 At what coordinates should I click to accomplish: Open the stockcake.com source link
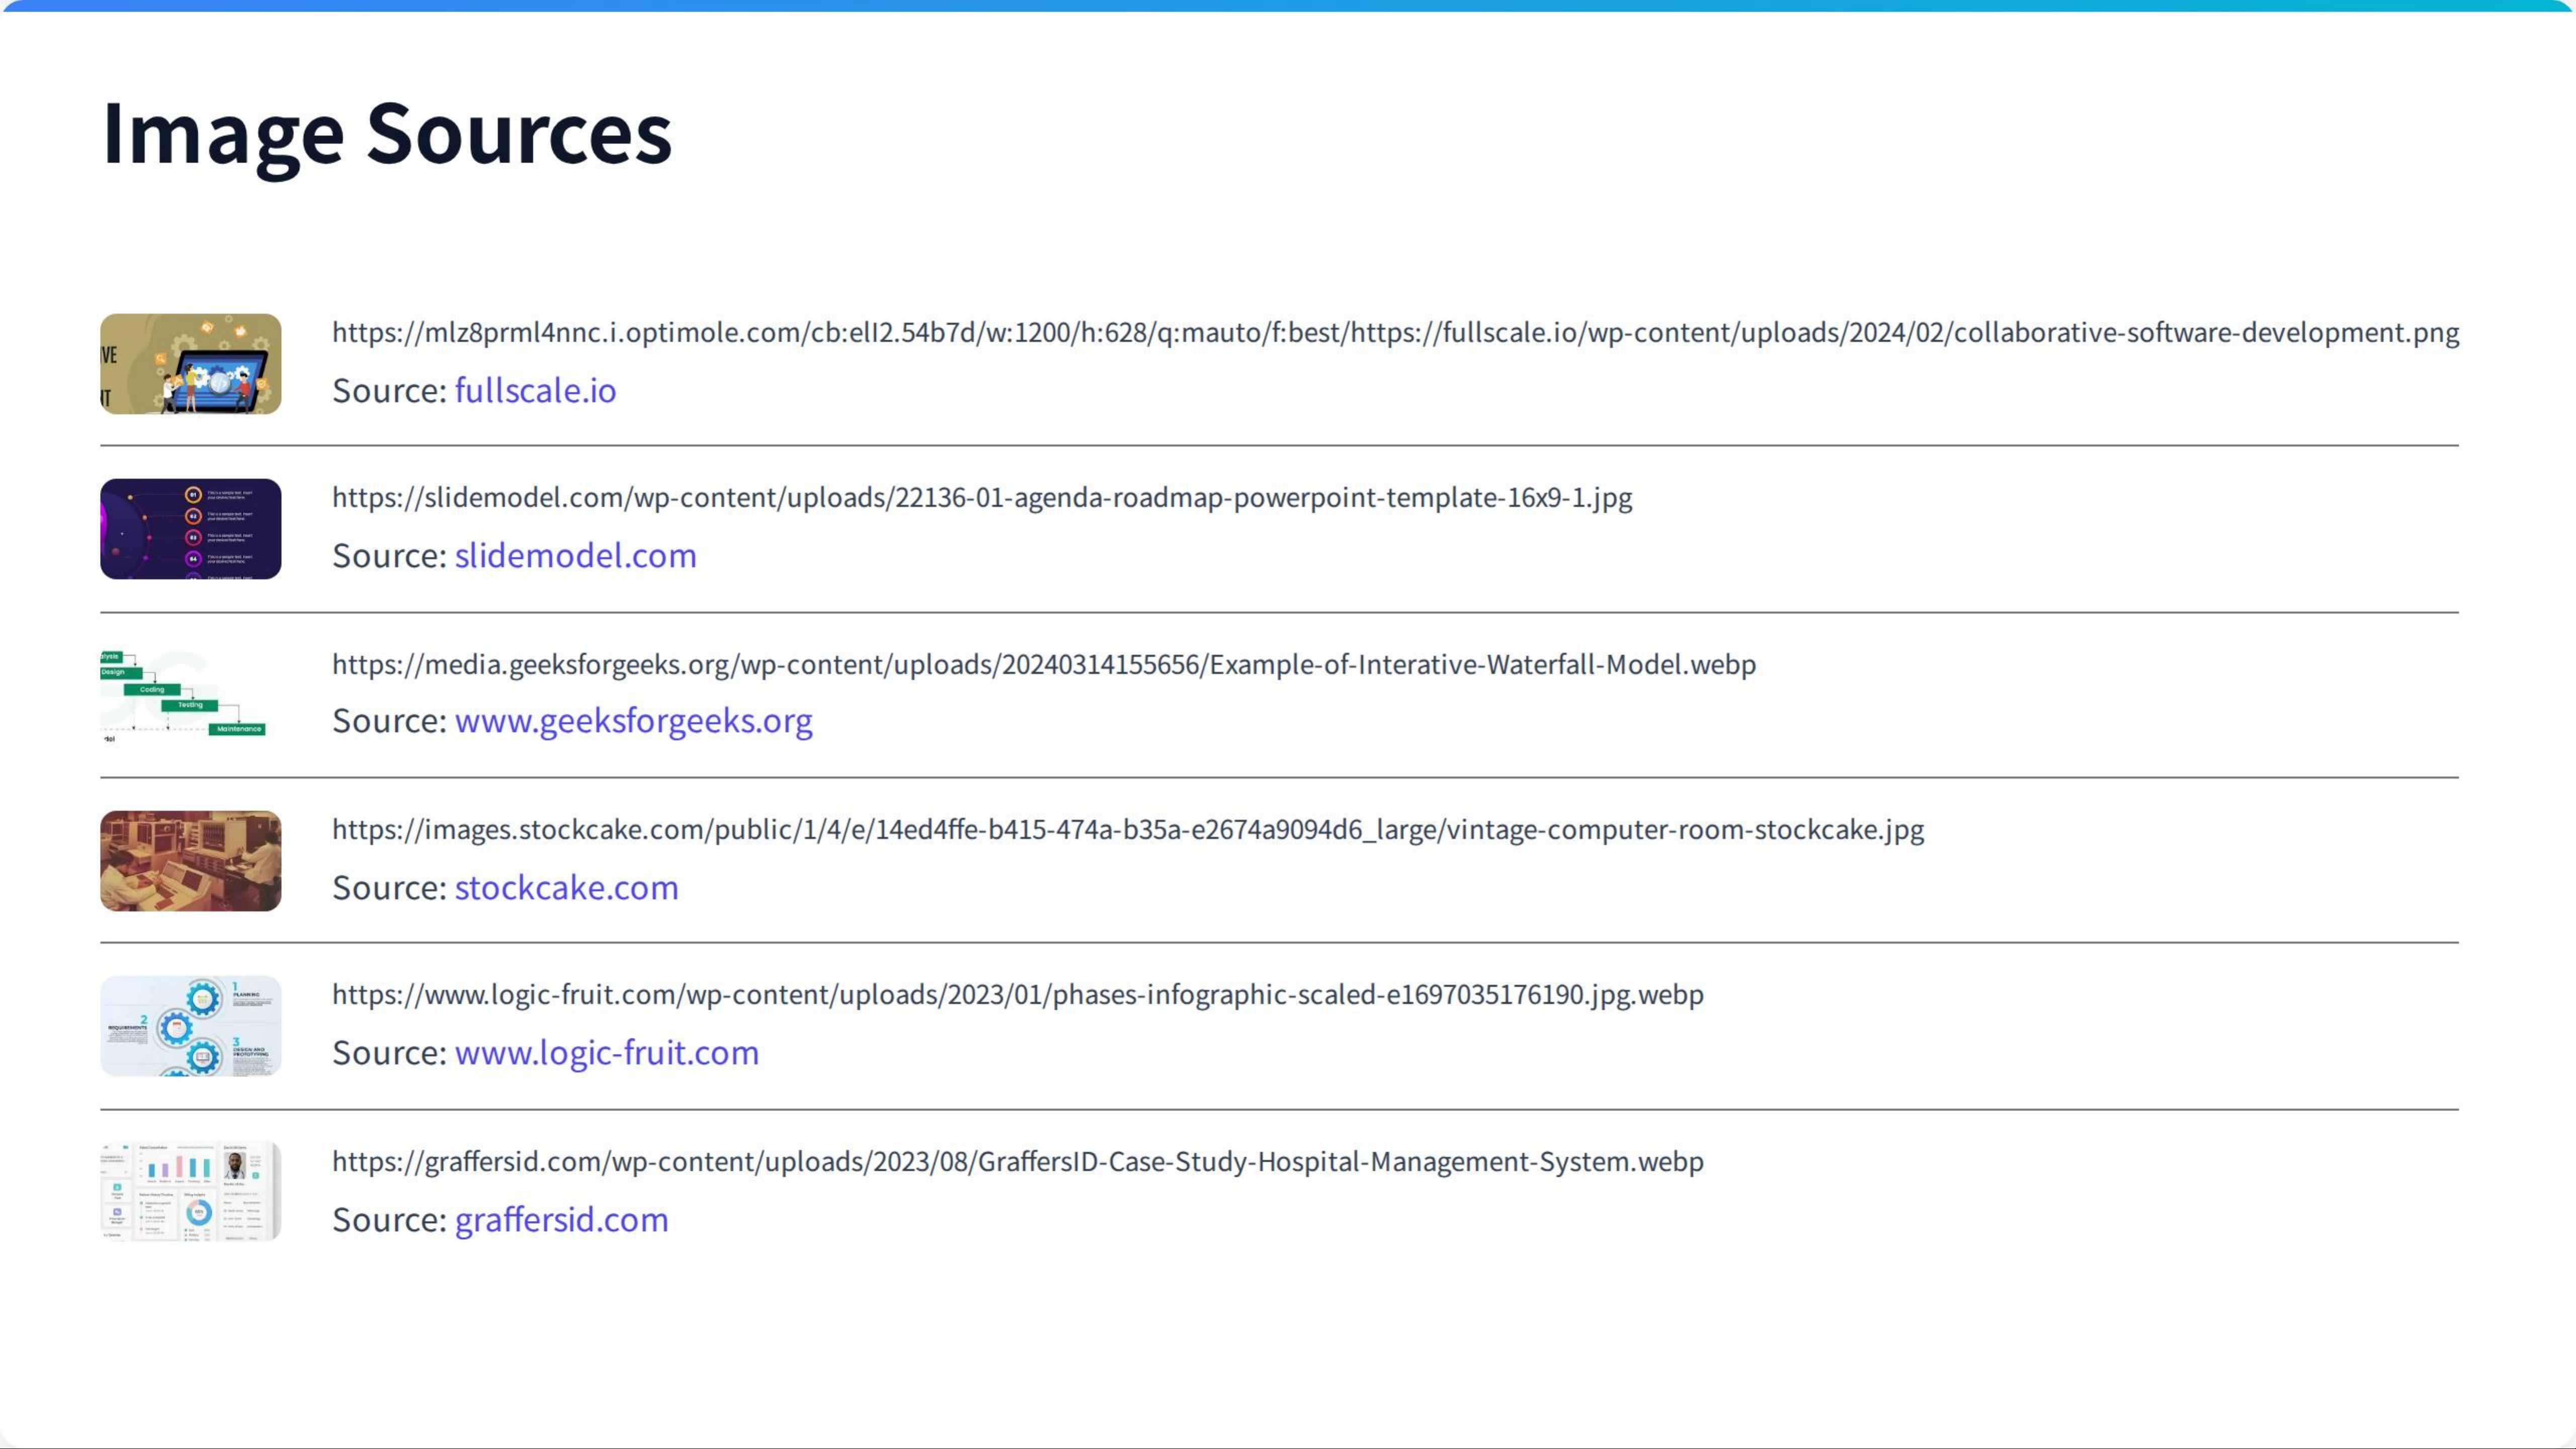coord(566,887)
